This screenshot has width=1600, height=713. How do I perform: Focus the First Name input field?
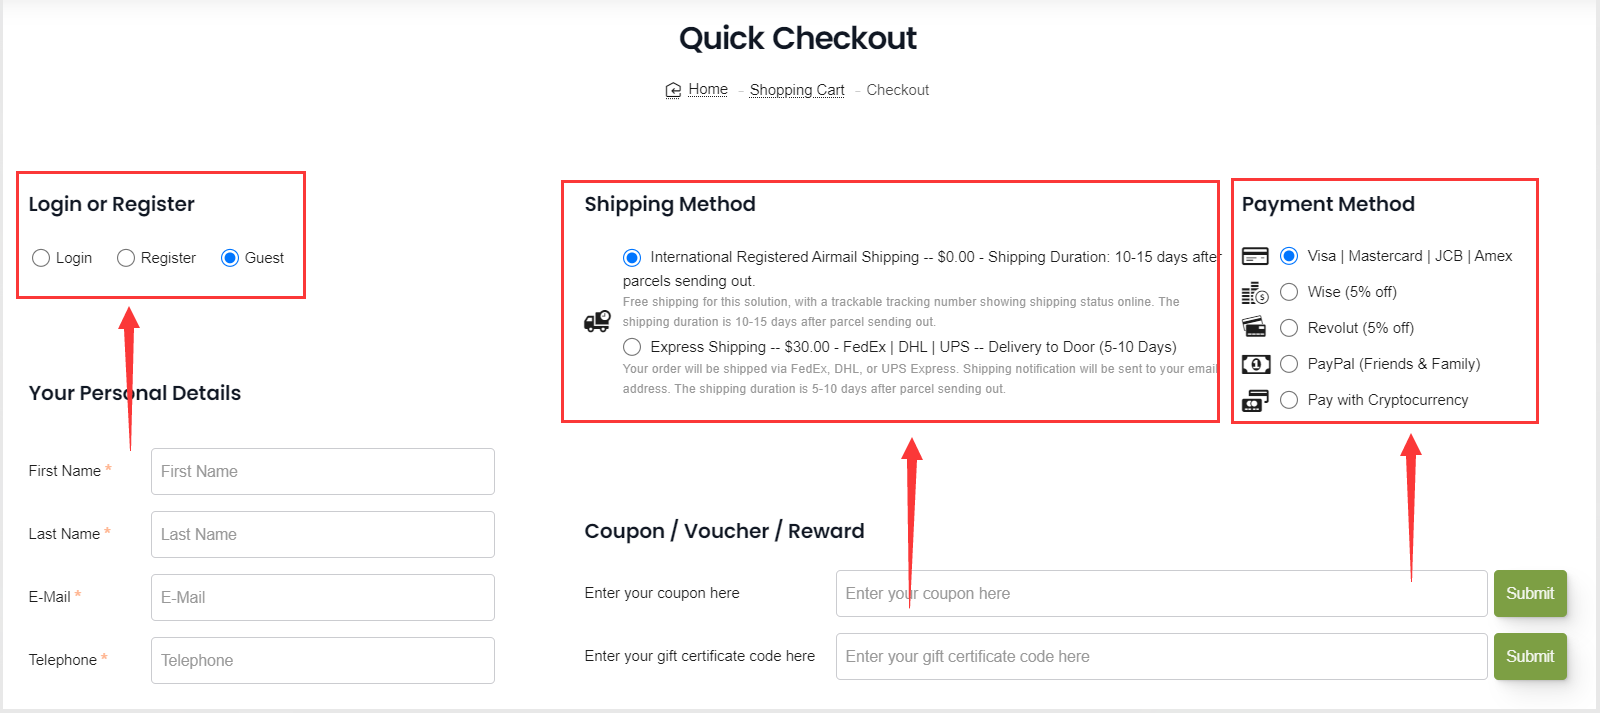click(x=323, y=471)
